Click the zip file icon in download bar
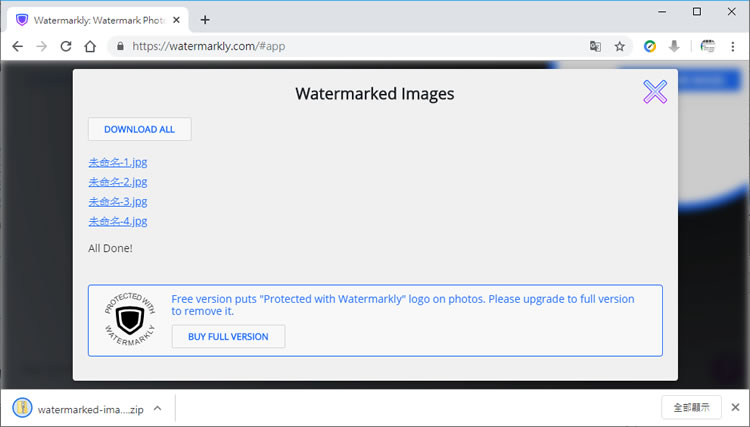750x427 pixels. [22, 408]
